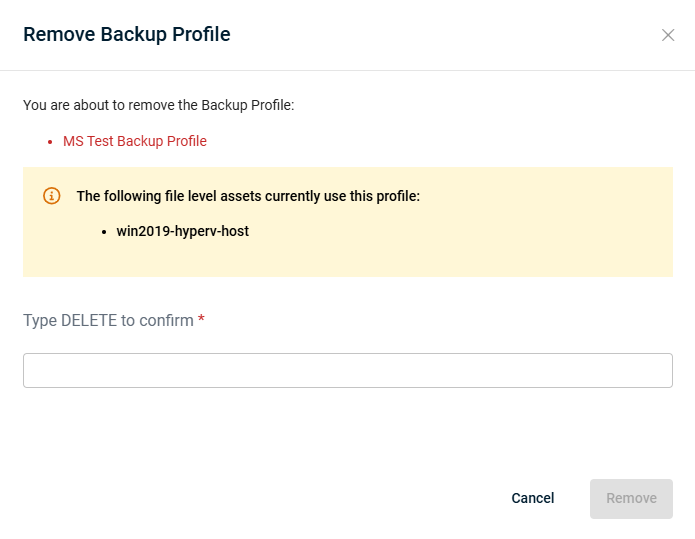Click the red bullet before profile name

coord(50,142)
